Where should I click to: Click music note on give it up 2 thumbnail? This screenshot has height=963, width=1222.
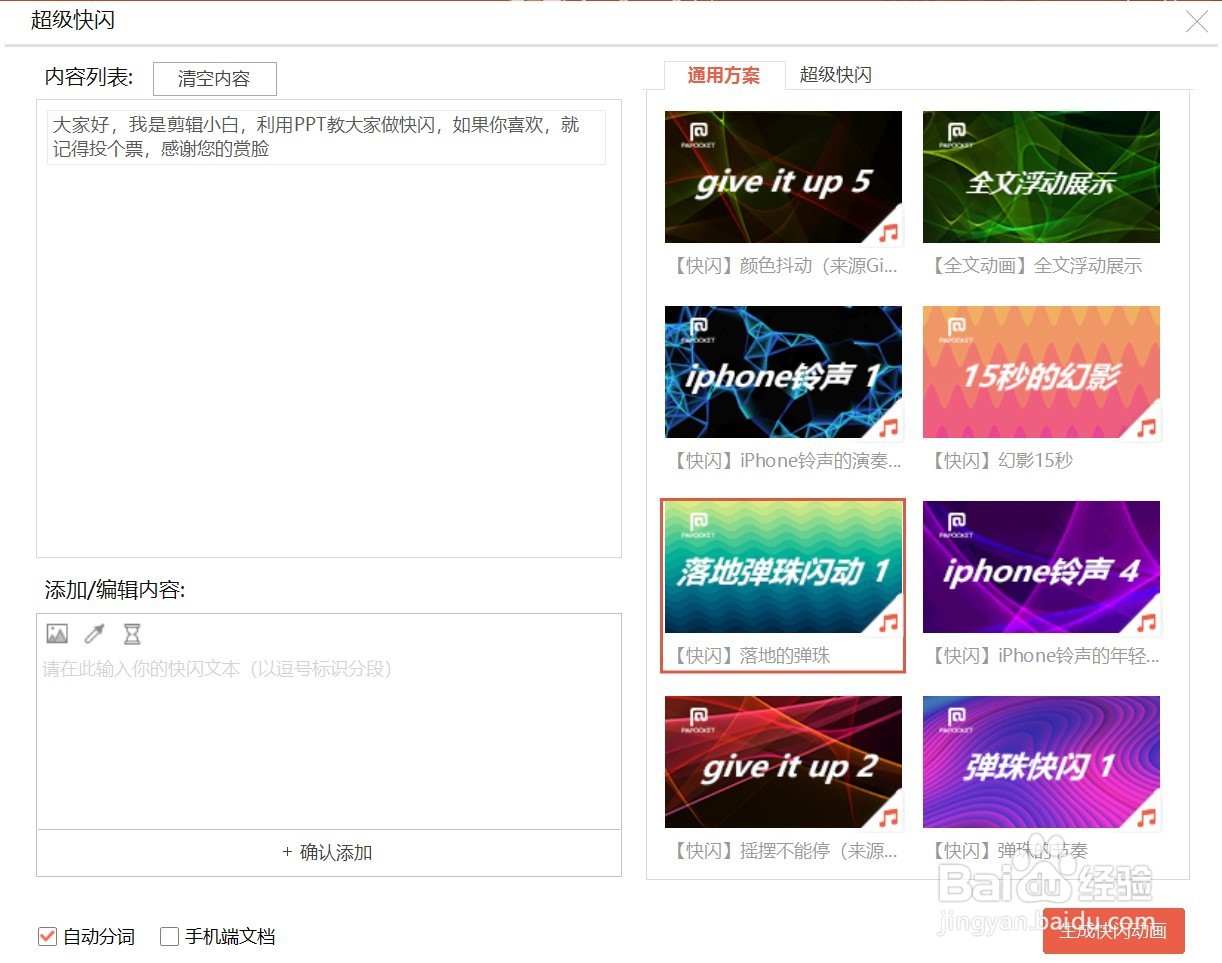point(888,817)
